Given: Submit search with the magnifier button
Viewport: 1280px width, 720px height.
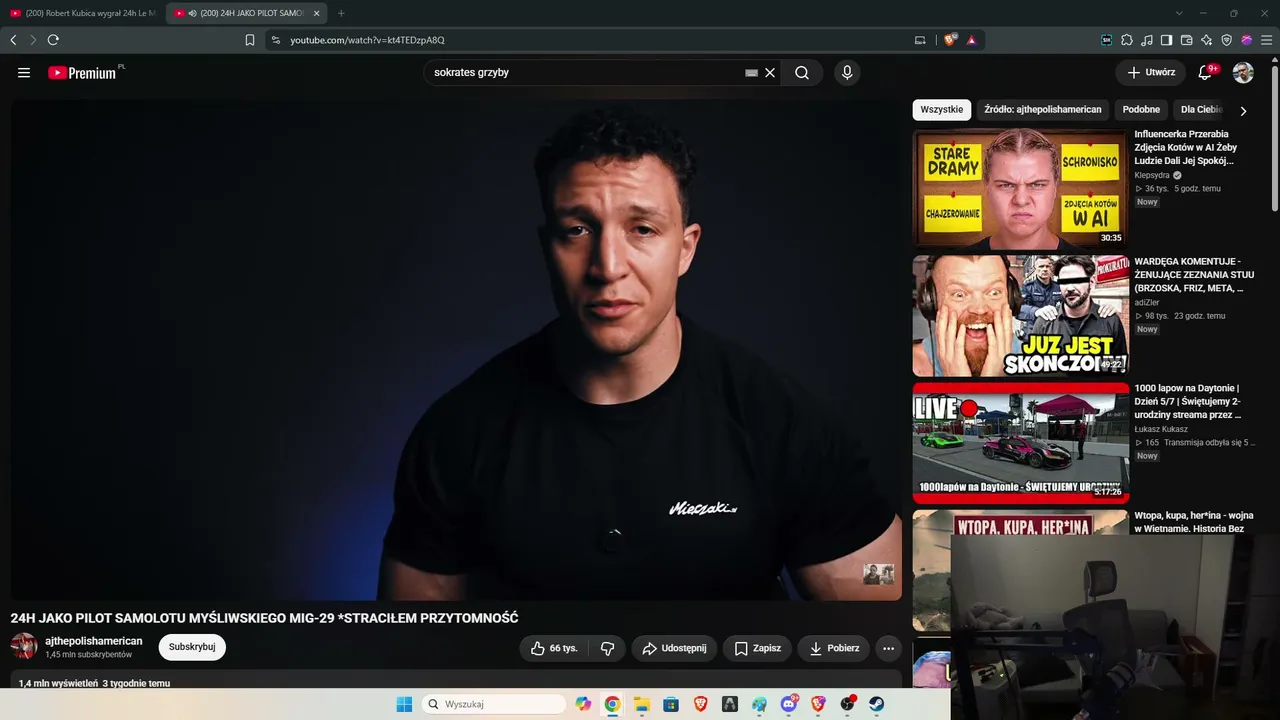Looking at the screenshot, I should [x=802, y=73].
